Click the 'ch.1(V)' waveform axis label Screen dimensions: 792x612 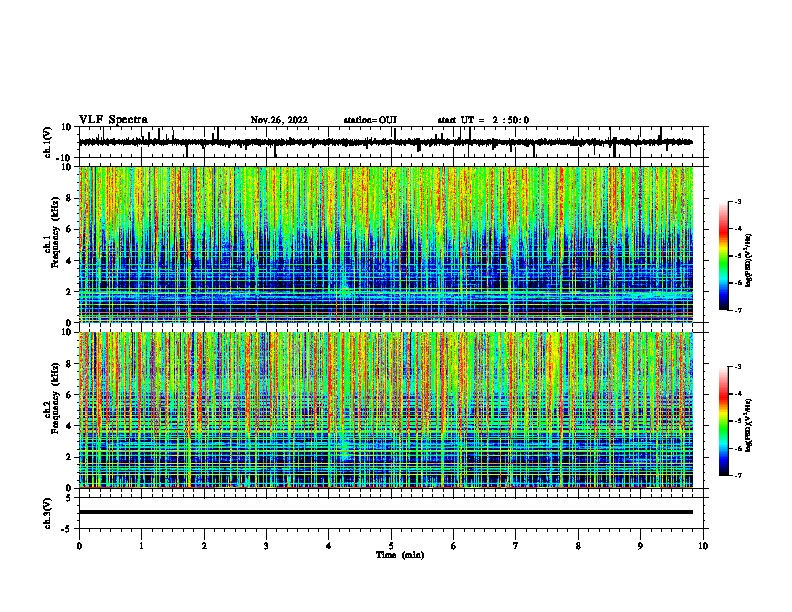pos(48,142)
